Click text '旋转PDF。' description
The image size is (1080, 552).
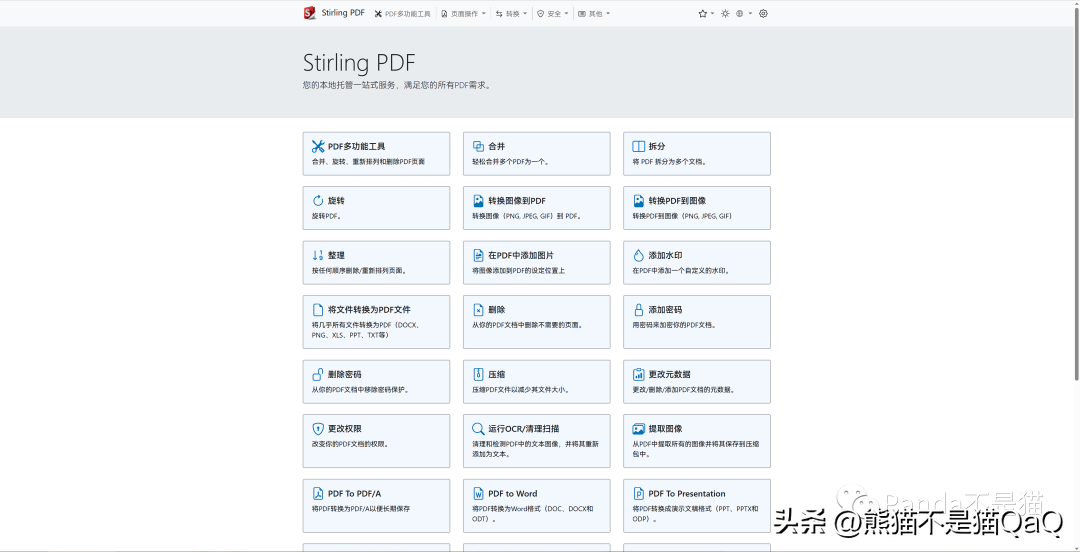(326, 216)
